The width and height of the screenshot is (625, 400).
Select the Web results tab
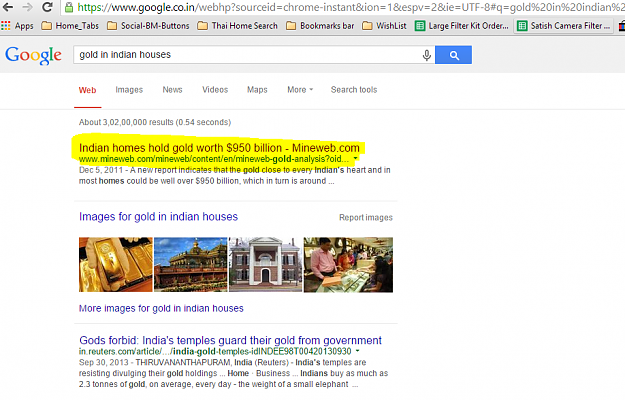[87, 90]
